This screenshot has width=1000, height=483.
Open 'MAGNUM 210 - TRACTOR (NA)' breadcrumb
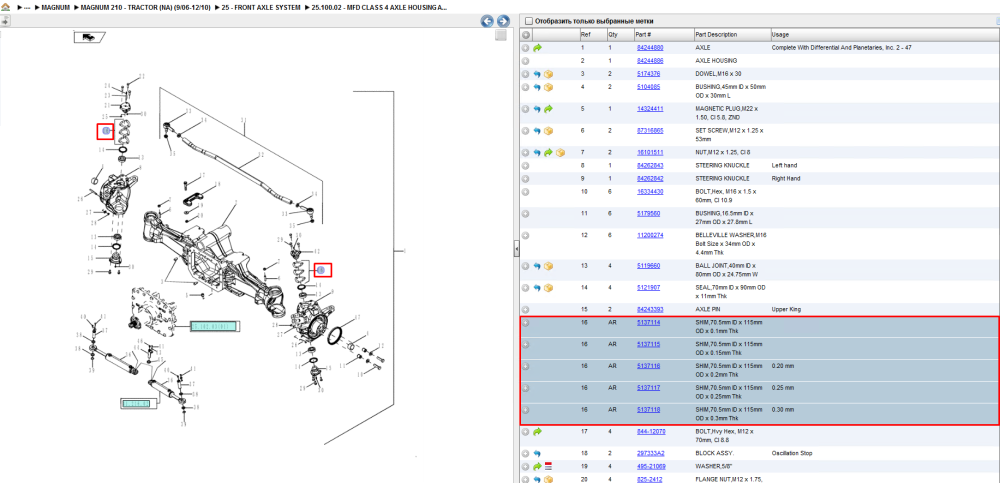tap(145, 8)
